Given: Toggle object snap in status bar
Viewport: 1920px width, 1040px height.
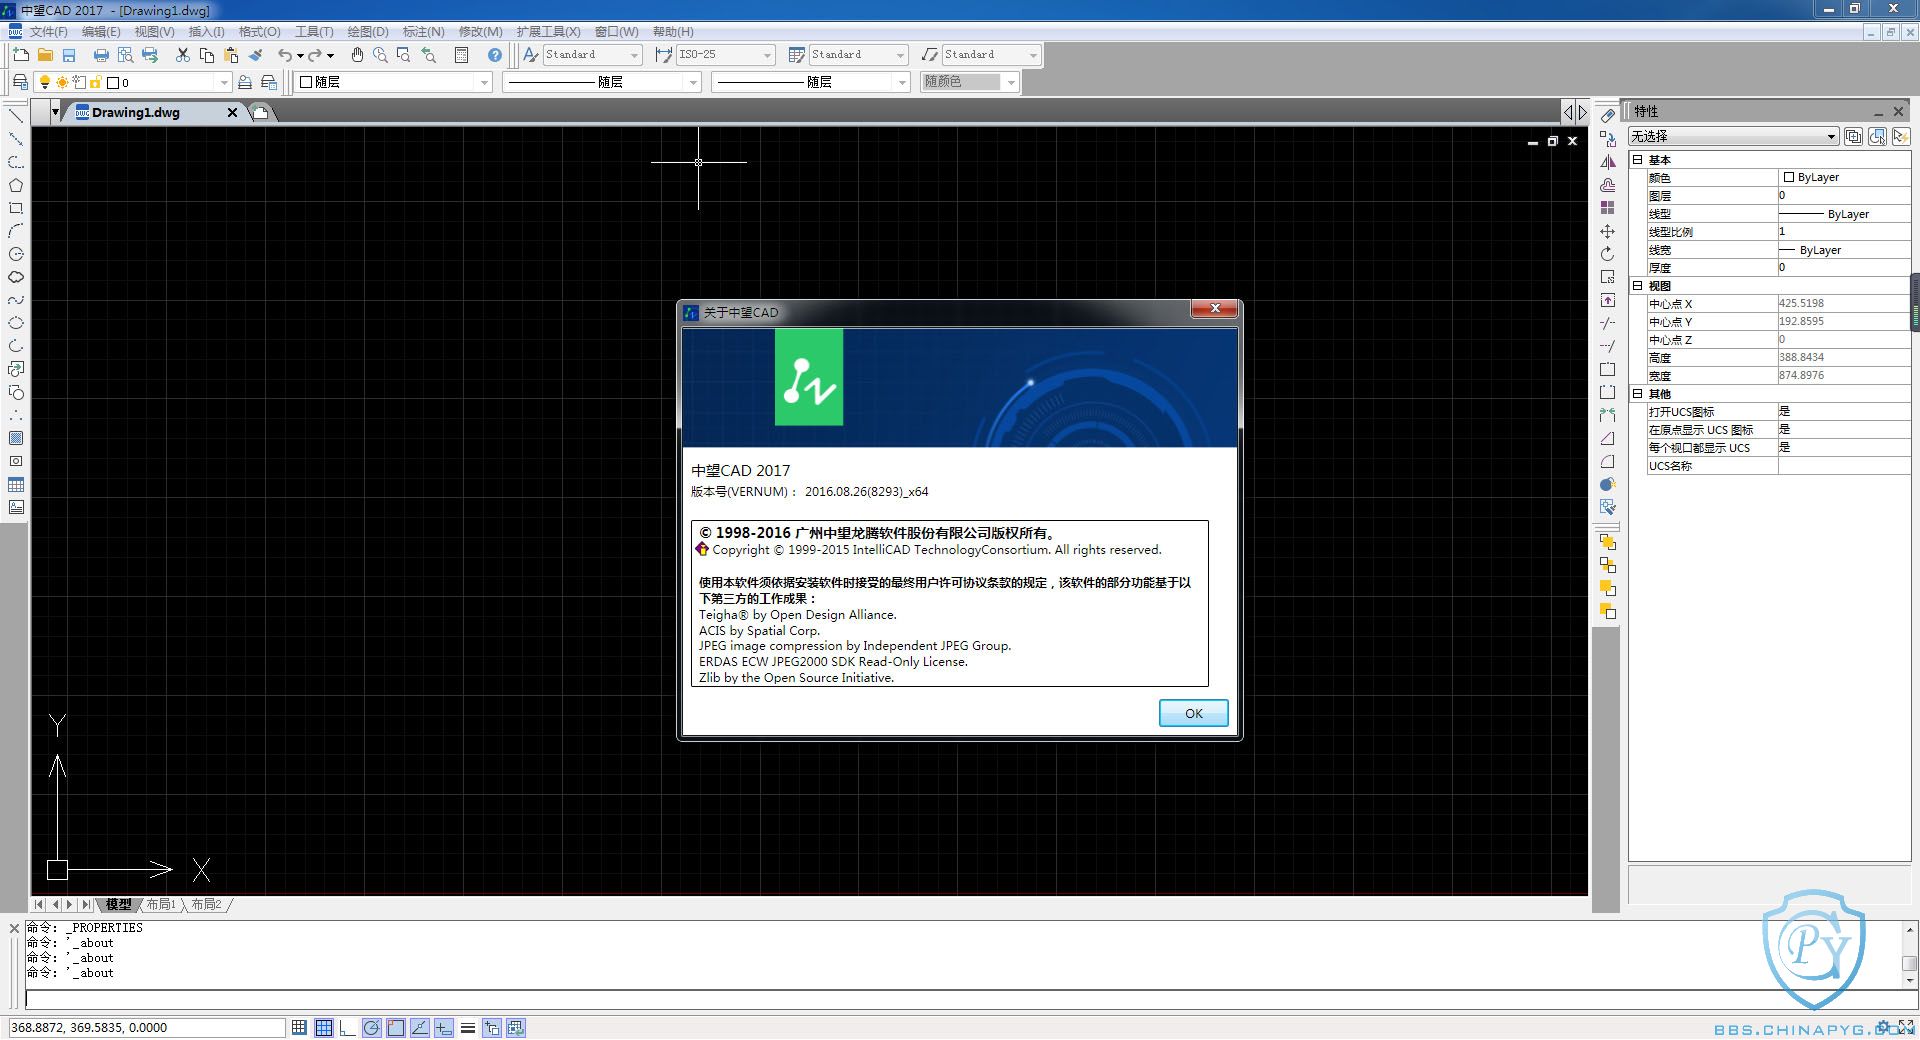Looking at the screenshot, I should pos(396,1027).
